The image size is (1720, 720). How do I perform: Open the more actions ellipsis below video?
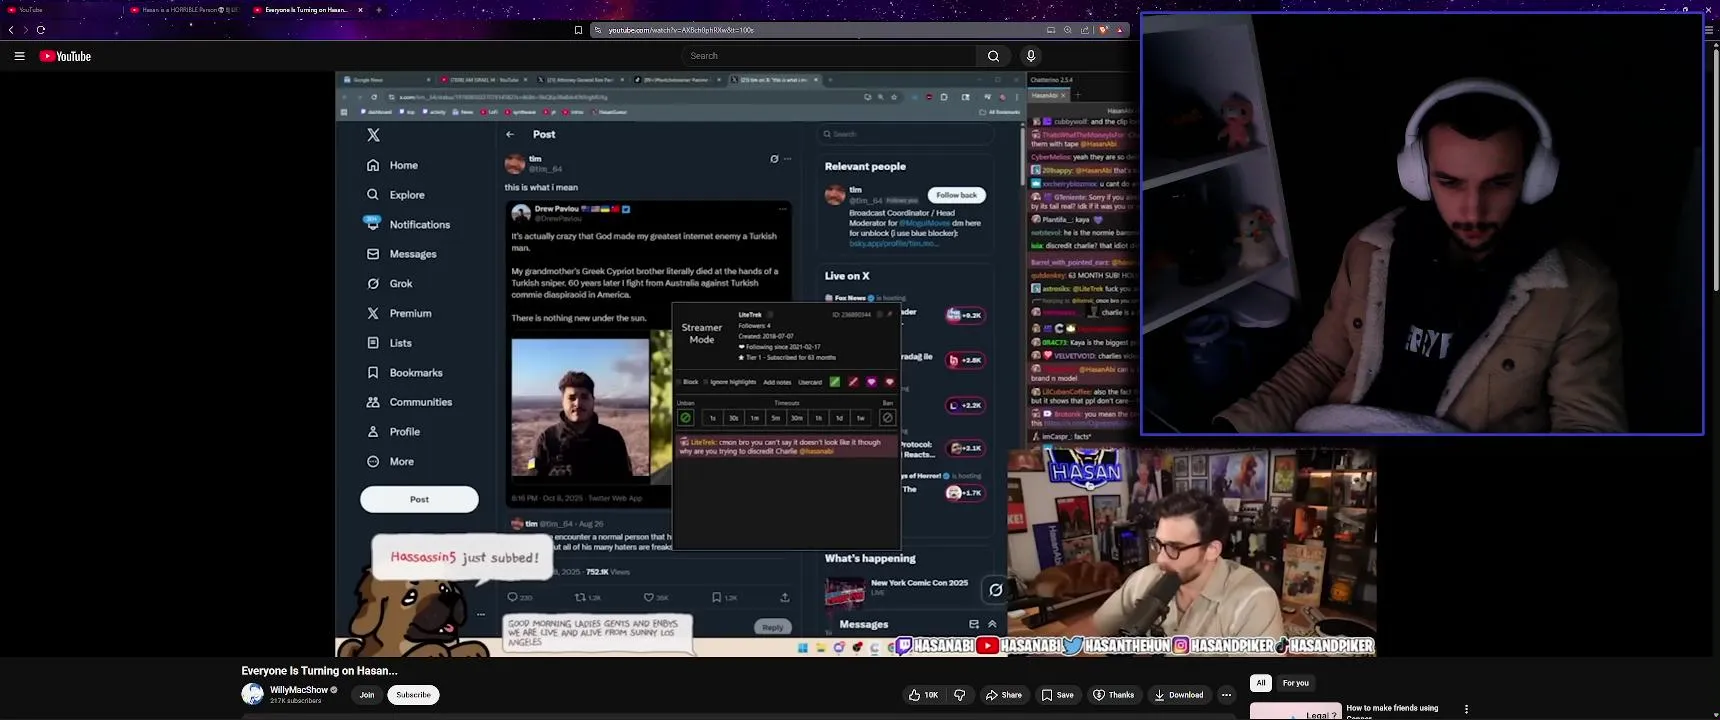click(x=1226, y=695)
